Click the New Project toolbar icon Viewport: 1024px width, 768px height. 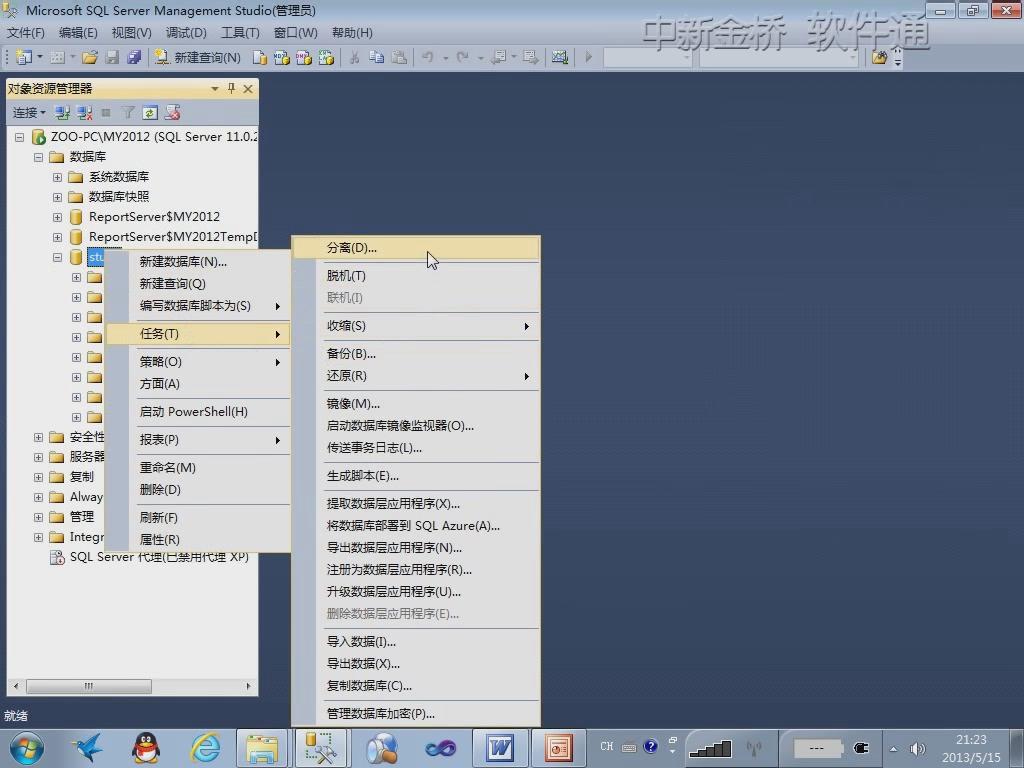pyautogui.click(x=24, y=57)
